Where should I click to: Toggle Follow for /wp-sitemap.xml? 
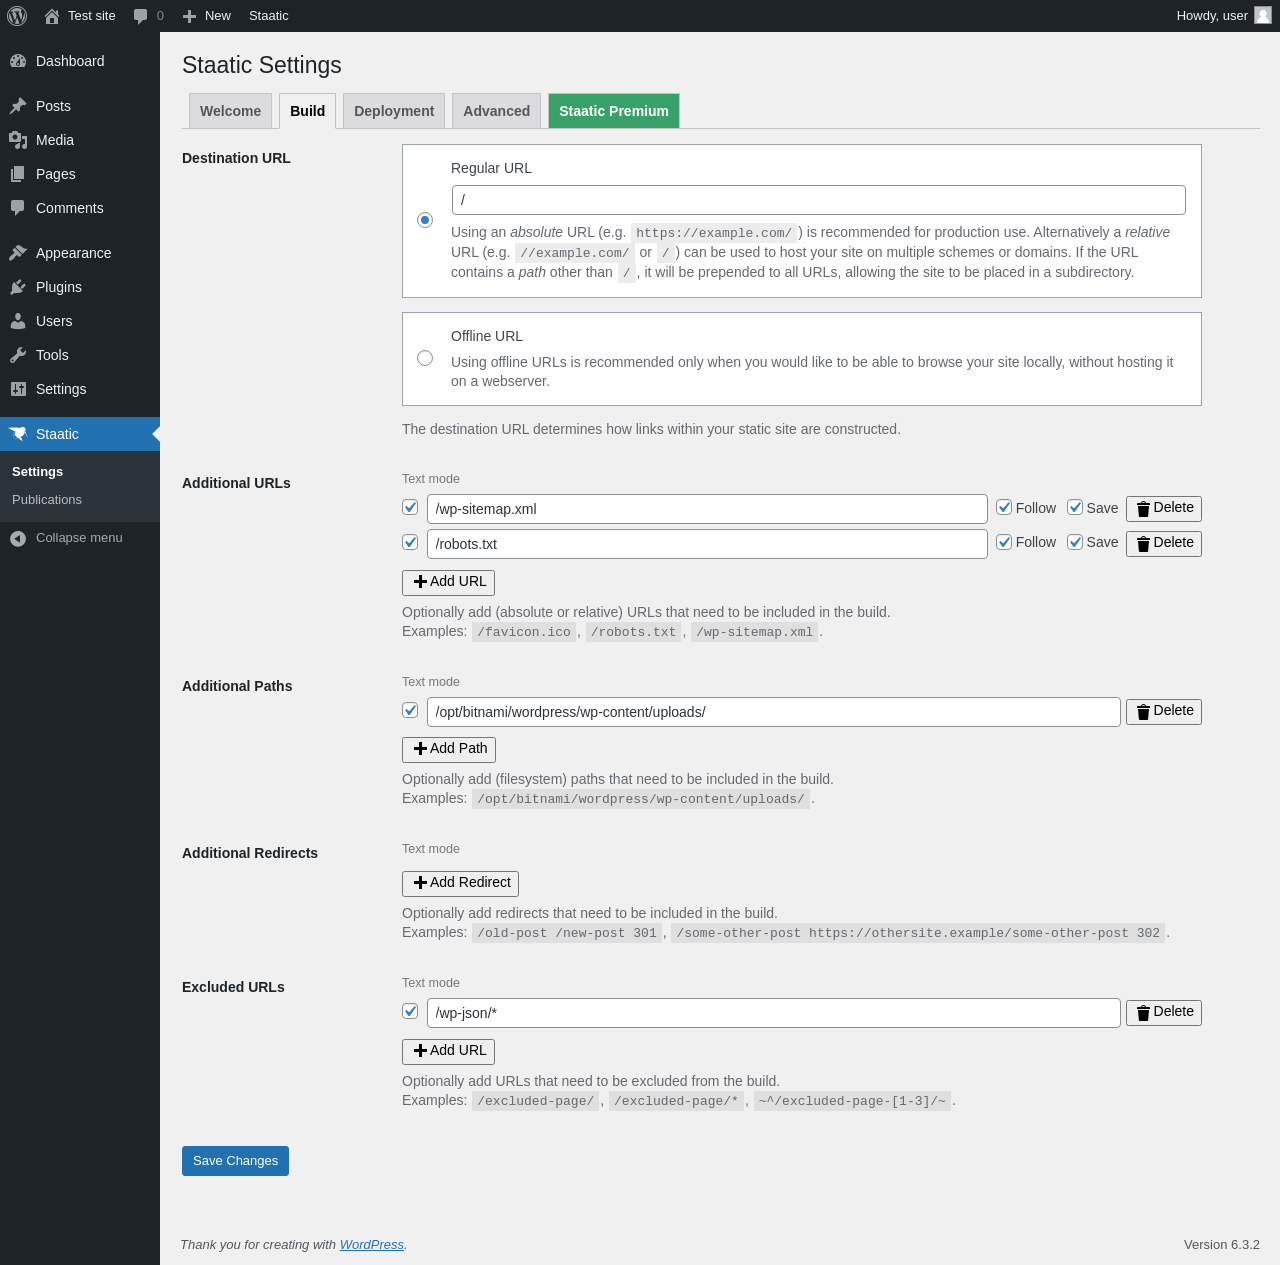tap(1004, 507)
